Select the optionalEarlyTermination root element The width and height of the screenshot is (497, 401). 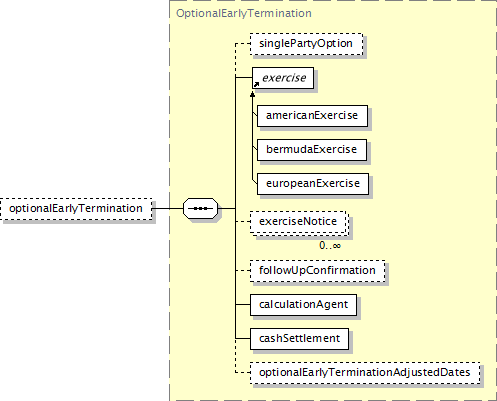coord(76,209)
